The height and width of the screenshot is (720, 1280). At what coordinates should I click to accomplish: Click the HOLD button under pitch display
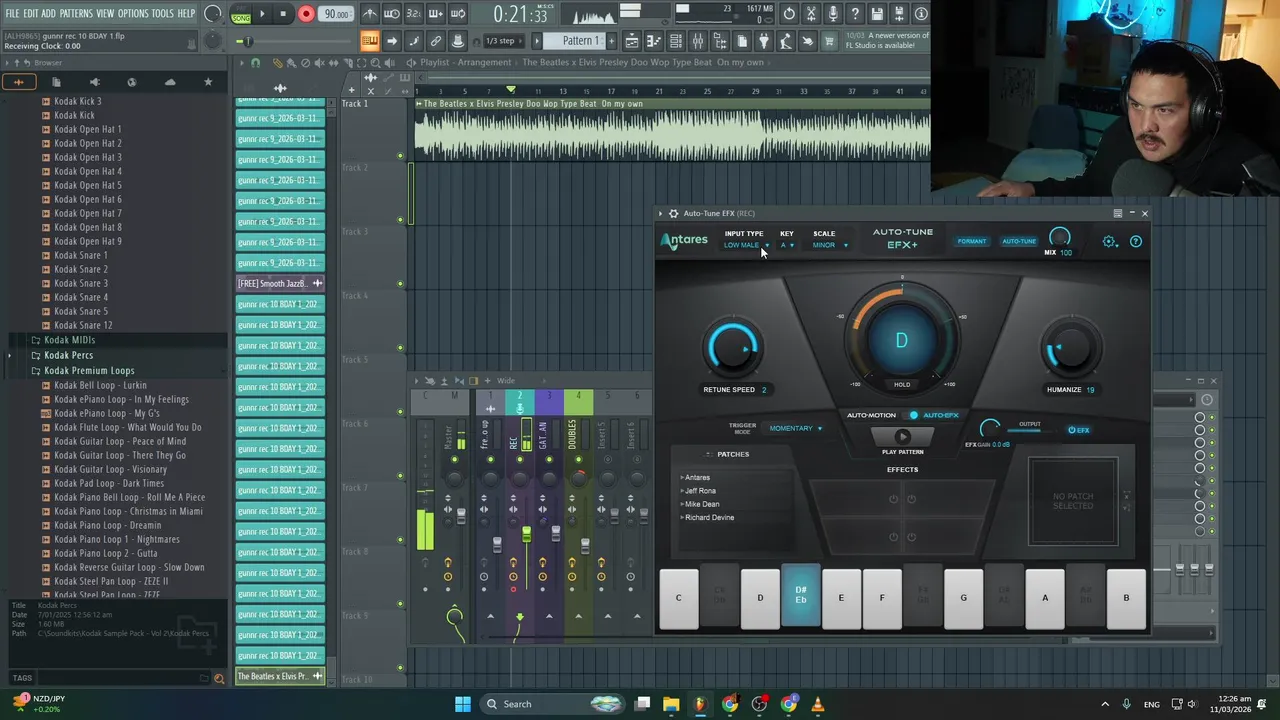pyautogui.click(x=902, y=384)
